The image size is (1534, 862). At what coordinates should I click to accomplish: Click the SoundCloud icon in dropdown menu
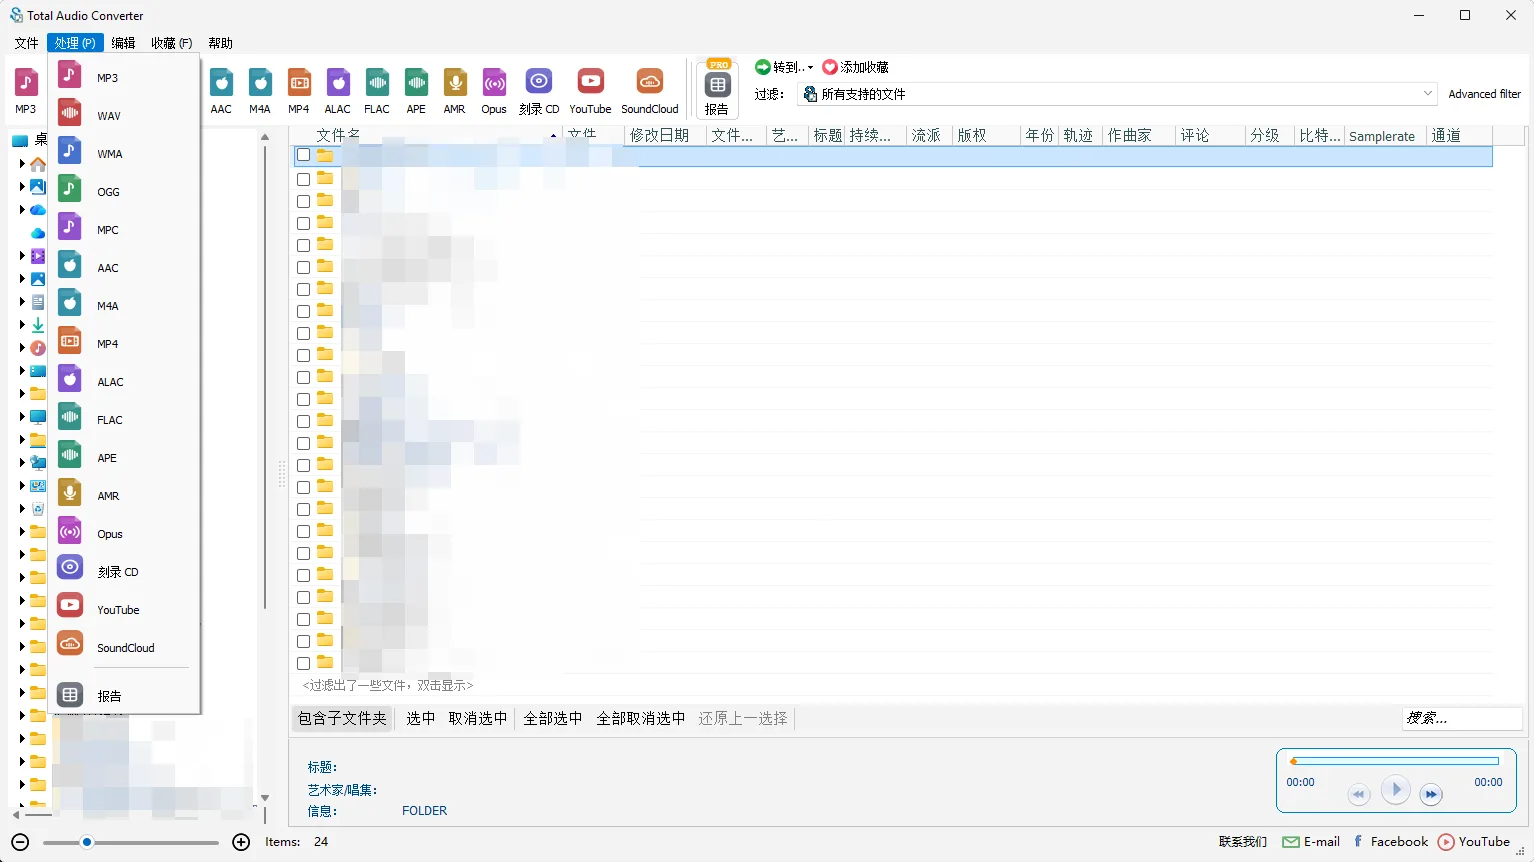coord(70,644)
